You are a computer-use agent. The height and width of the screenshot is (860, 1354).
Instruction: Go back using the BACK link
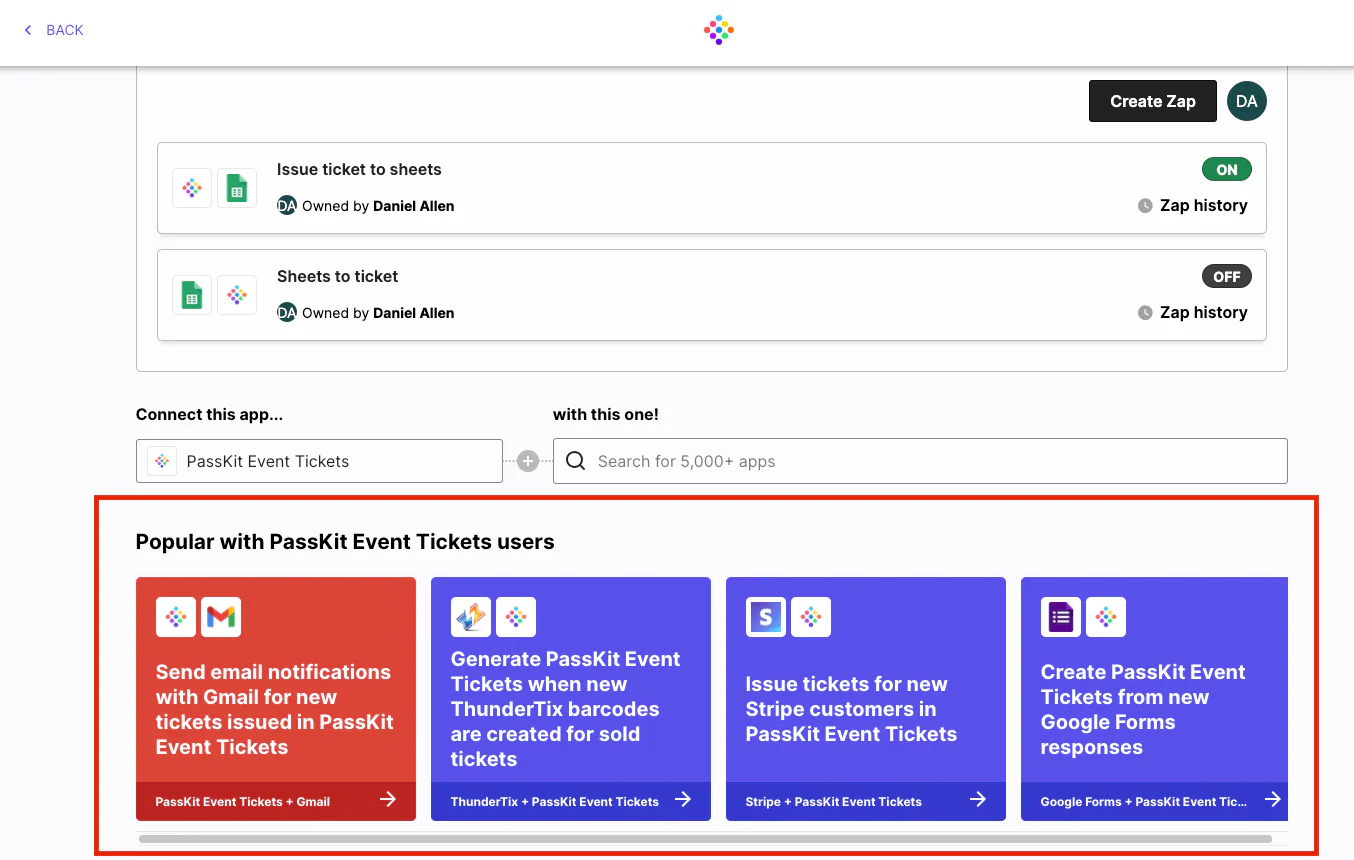(x=65, y=30)
